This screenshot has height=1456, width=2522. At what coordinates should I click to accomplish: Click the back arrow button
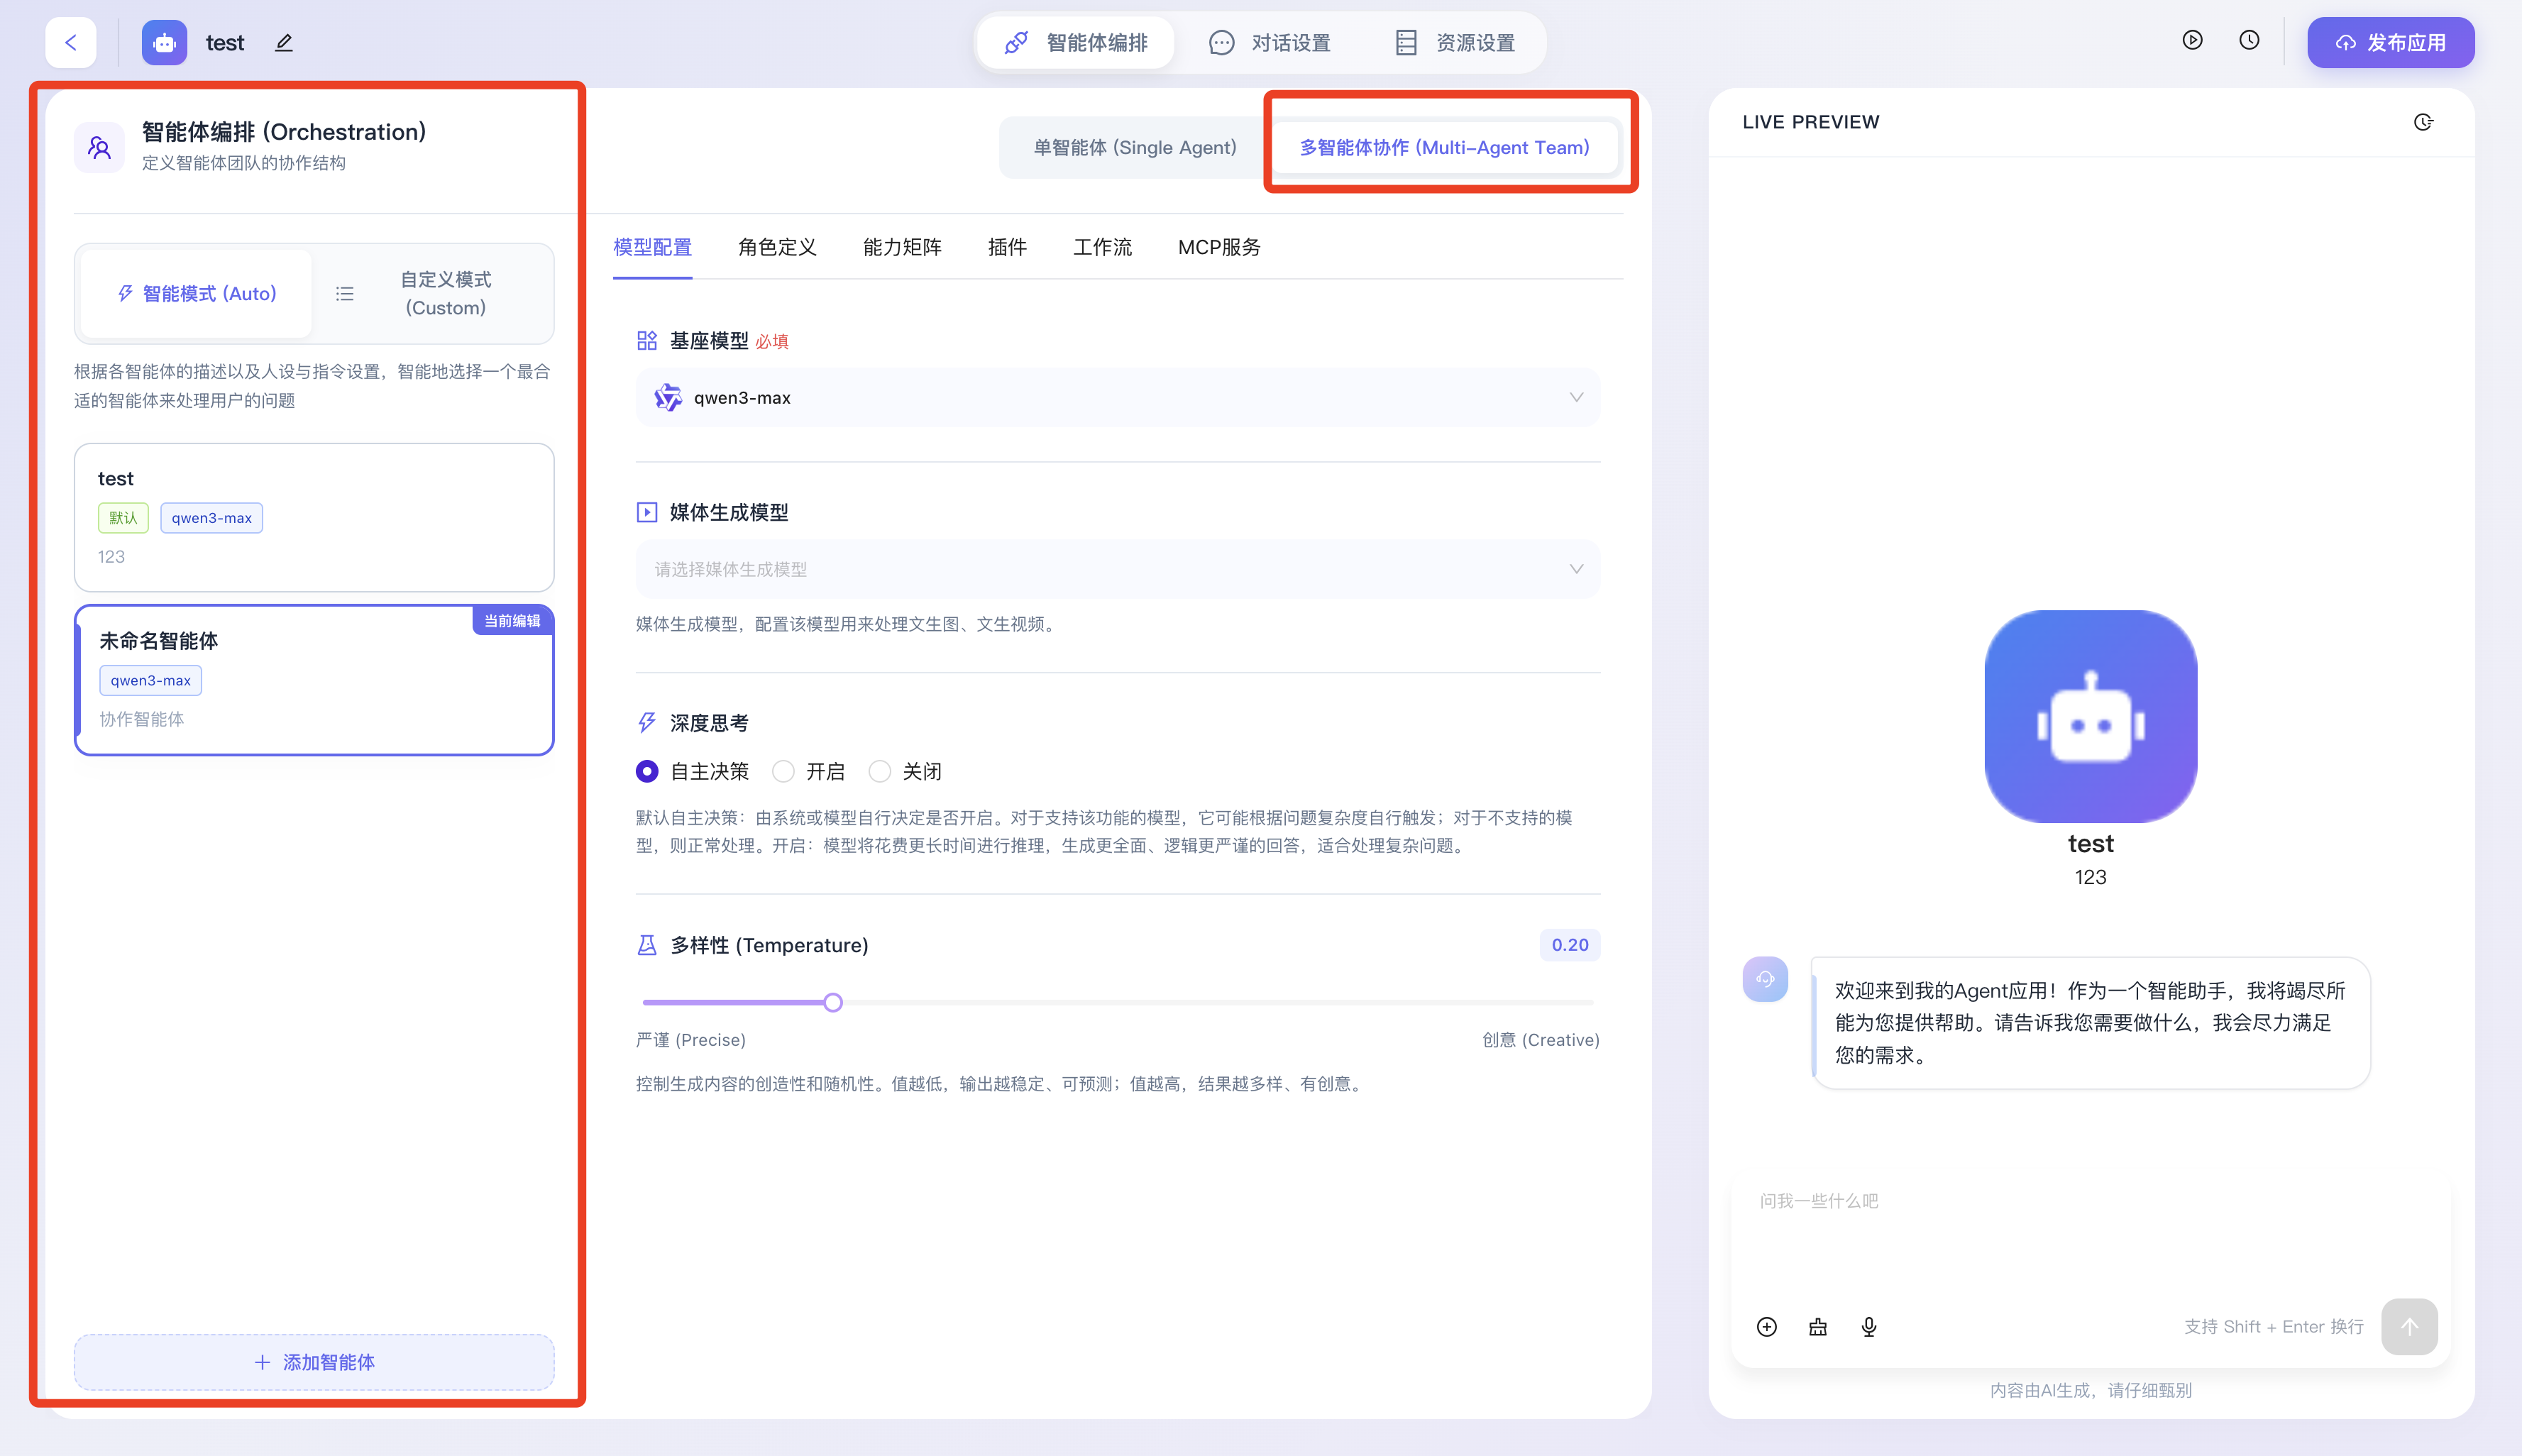coord(71,42)
